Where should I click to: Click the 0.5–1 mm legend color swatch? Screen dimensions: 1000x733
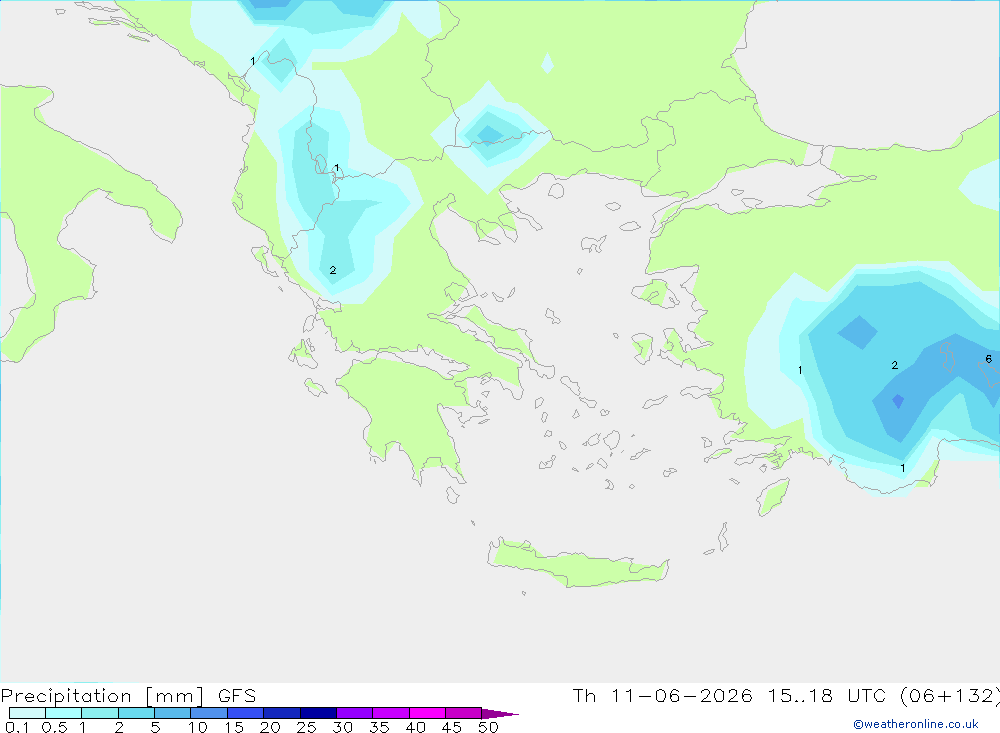(64, 713)
